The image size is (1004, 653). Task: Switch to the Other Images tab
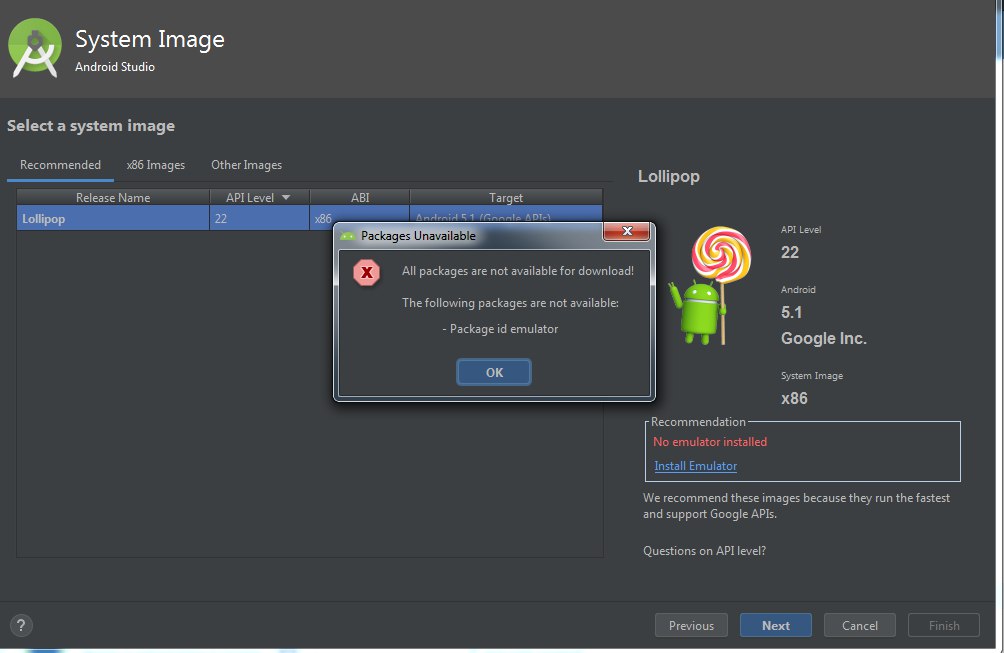[247, 165]
